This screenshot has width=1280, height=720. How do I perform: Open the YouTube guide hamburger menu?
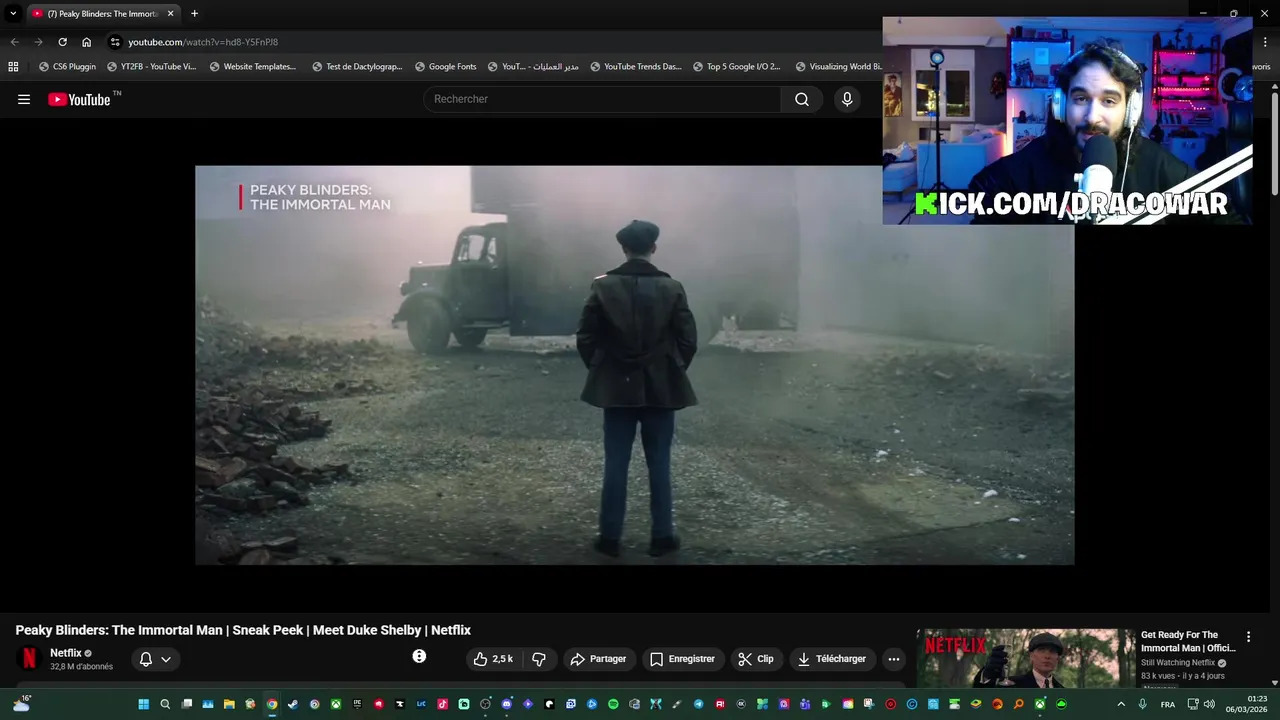pos(24,99)
